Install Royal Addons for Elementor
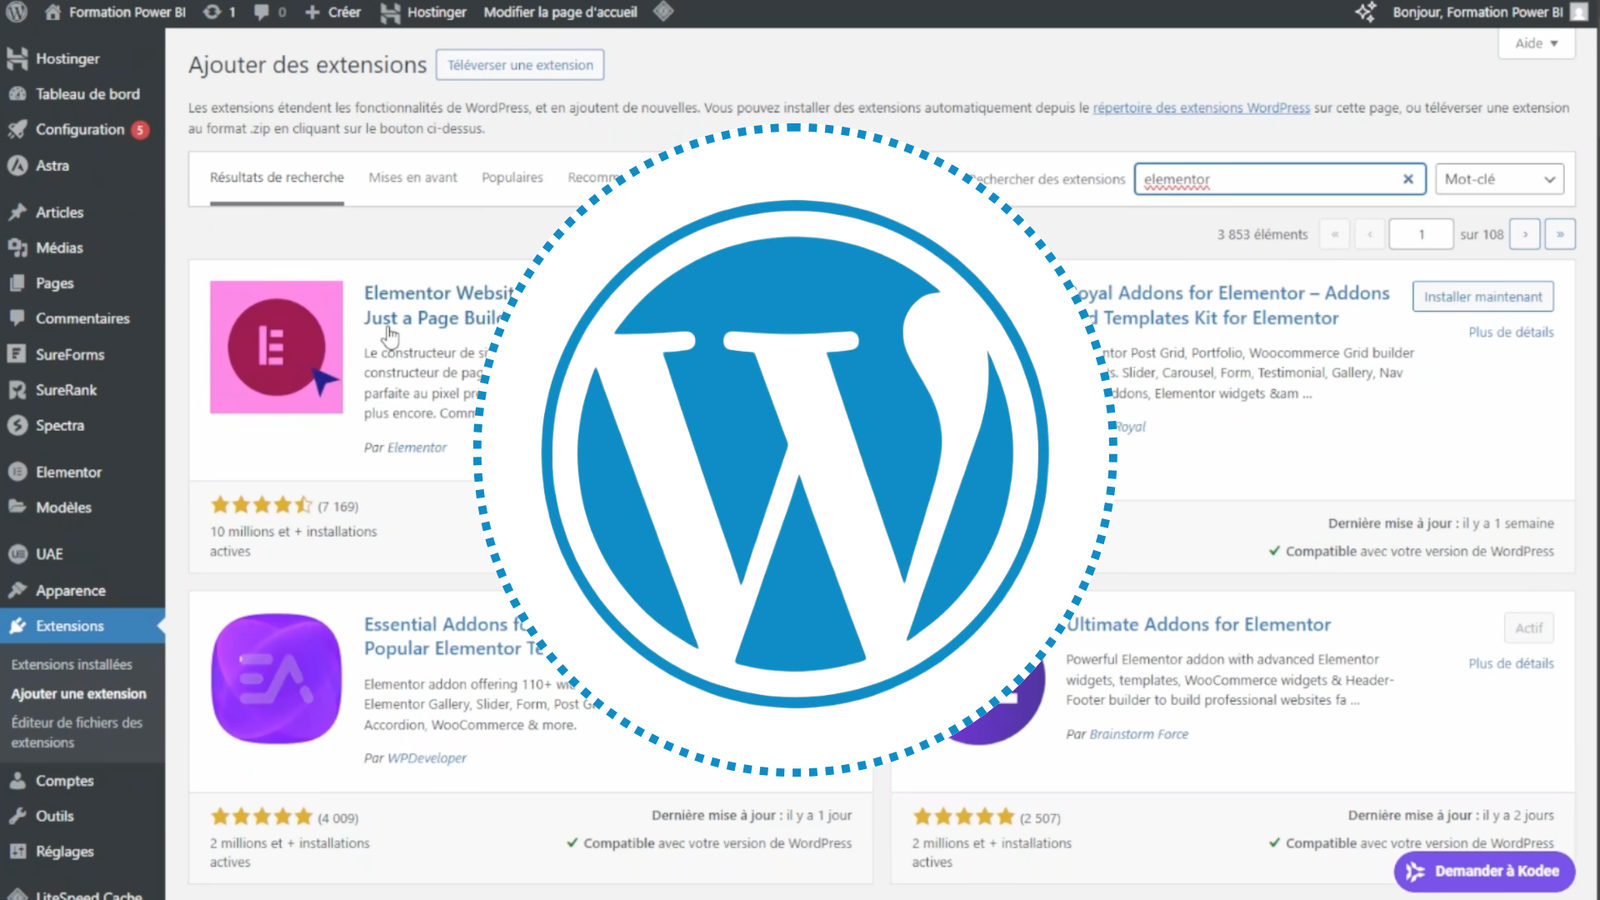Image resolution: width=1600 pixels, height=900 pixels. tap(1482, 296)
